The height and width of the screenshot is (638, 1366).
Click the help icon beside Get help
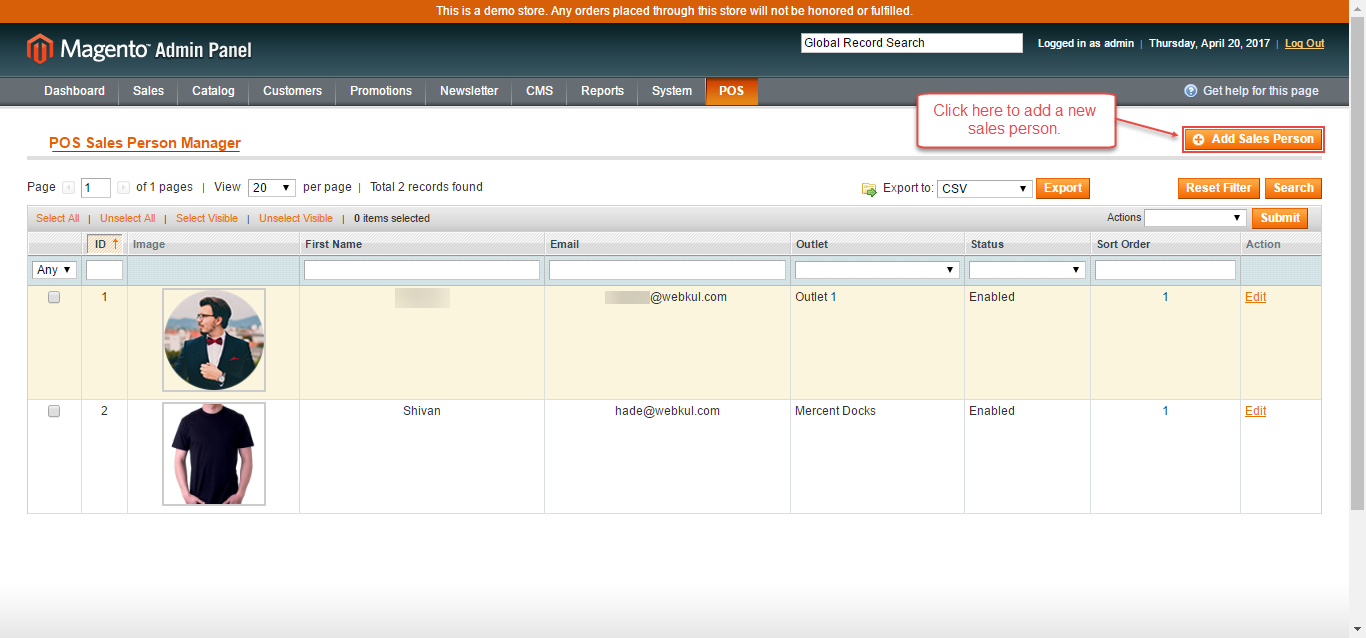click(1190, 91)
